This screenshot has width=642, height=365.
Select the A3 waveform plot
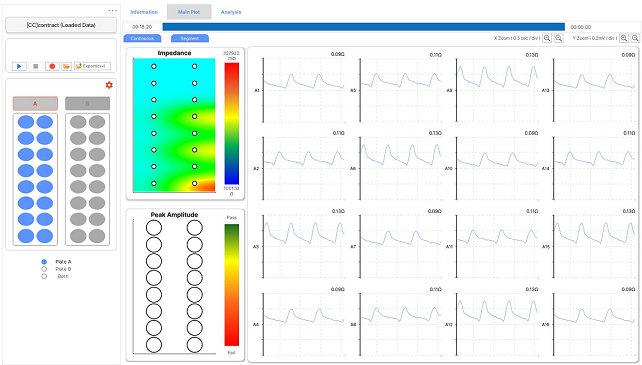304,247
